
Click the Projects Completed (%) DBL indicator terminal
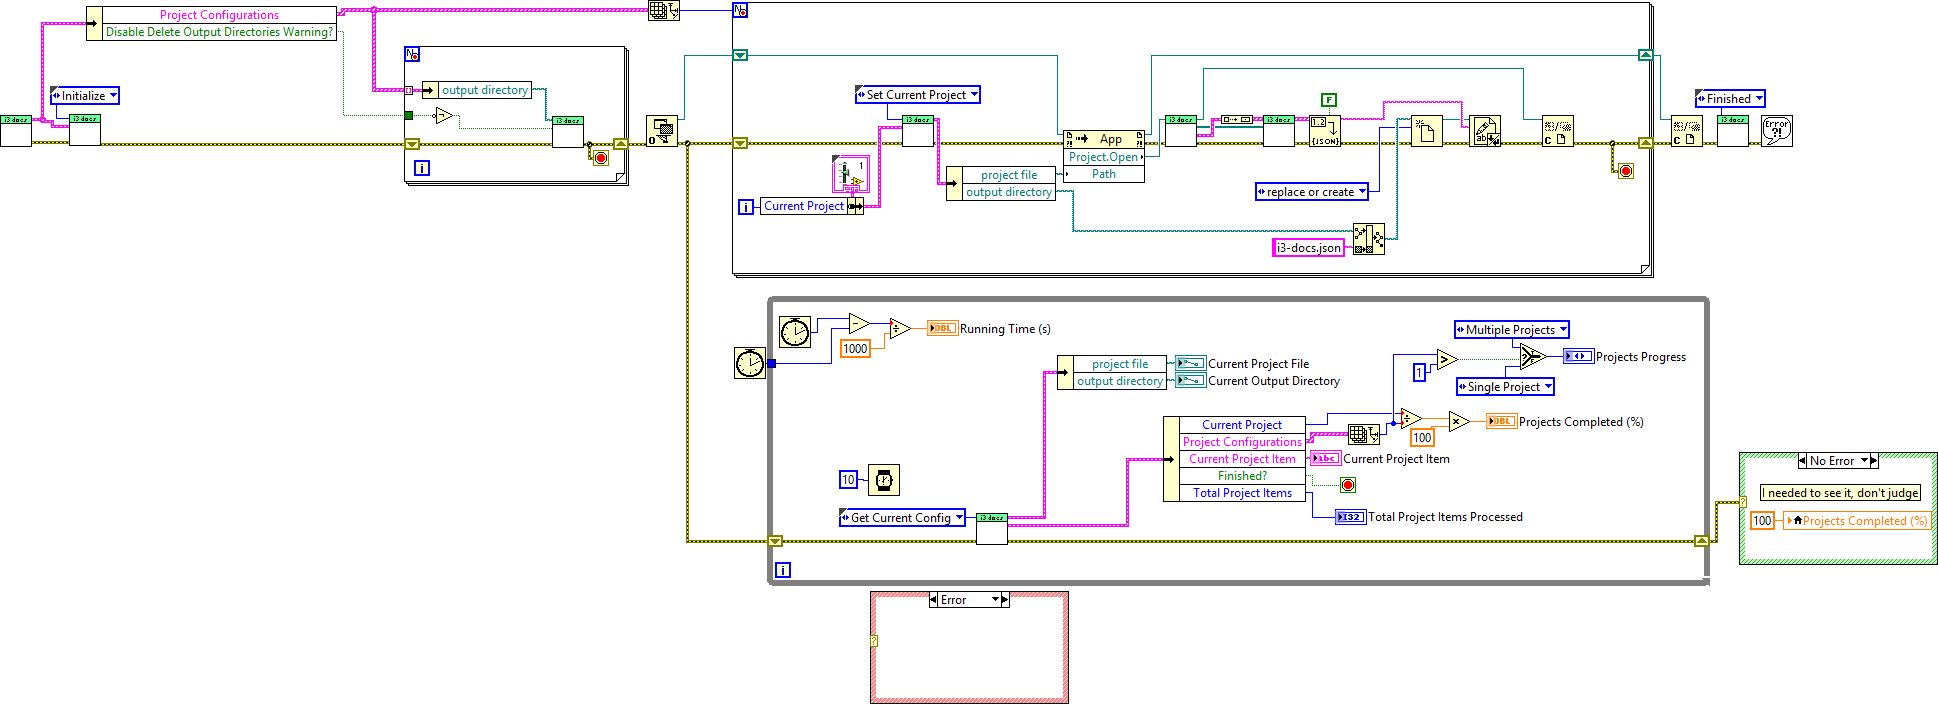pyautogui.click(x=1501, y=421)
